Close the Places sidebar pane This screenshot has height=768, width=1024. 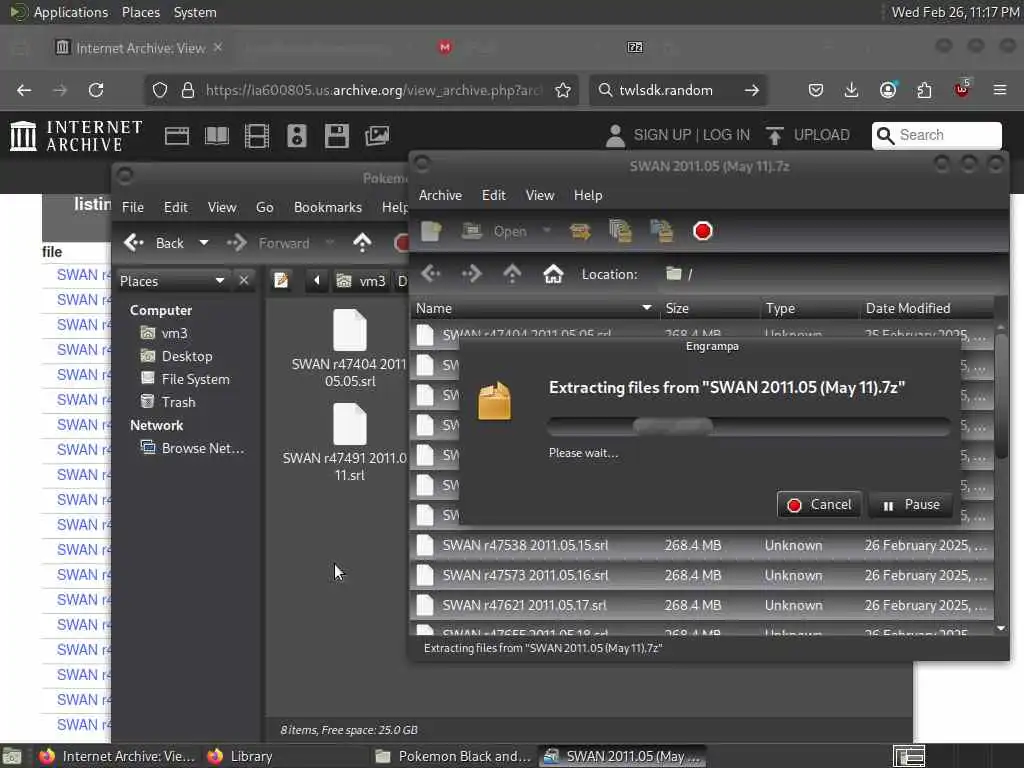pos(244,281)
